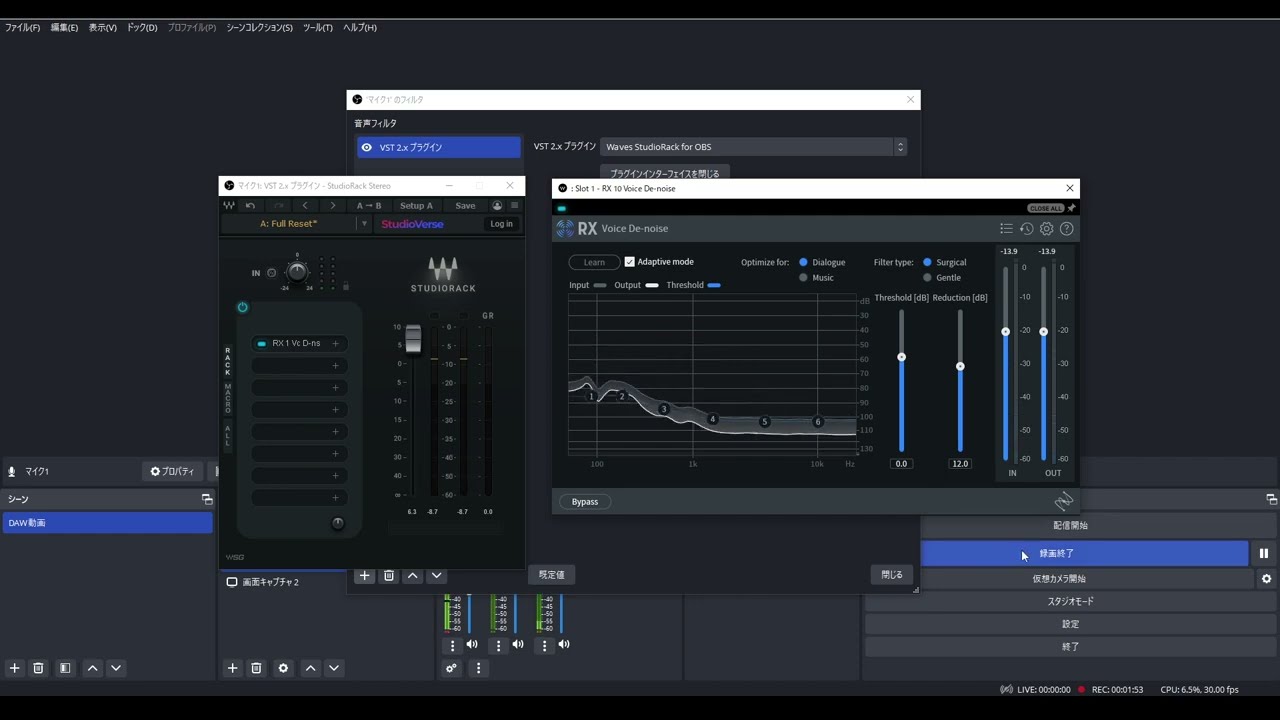Toggle bypass light on RX 1 Vc D-ns slot
The height and width of the screenshot is (720, 1280).
[262, 344]
